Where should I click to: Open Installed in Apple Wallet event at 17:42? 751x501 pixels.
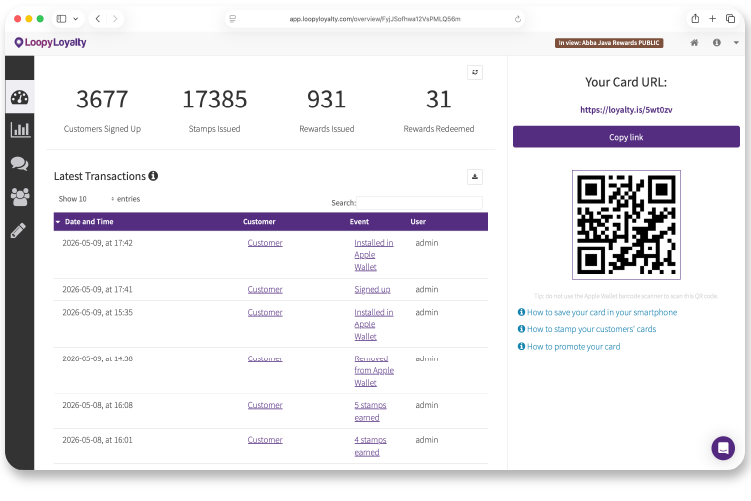point(374,255)
